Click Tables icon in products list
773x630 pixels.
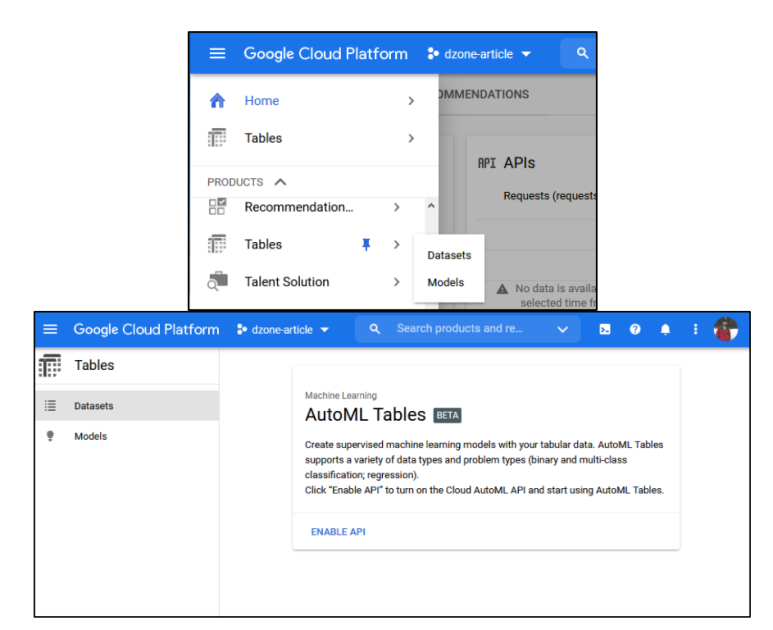pyautogui.click(x=217, y=244)
